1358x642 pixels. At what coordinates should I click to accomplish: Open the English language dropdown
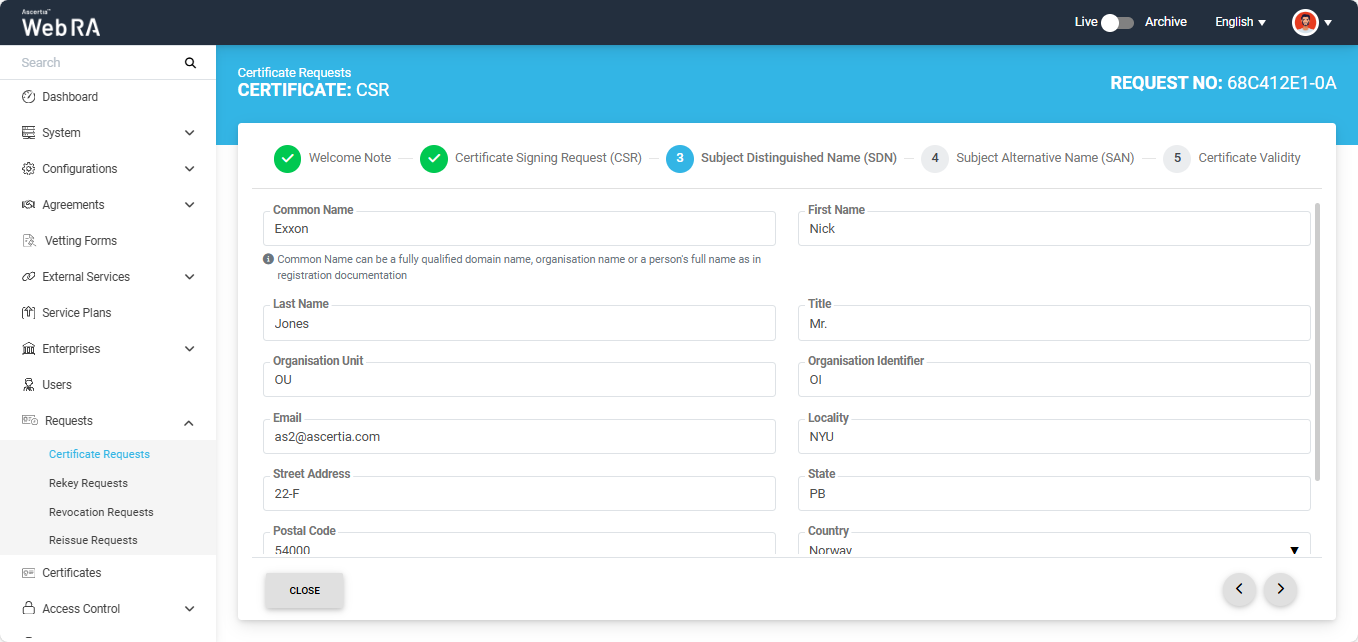pyautogui.click(x=1240, y=22)
